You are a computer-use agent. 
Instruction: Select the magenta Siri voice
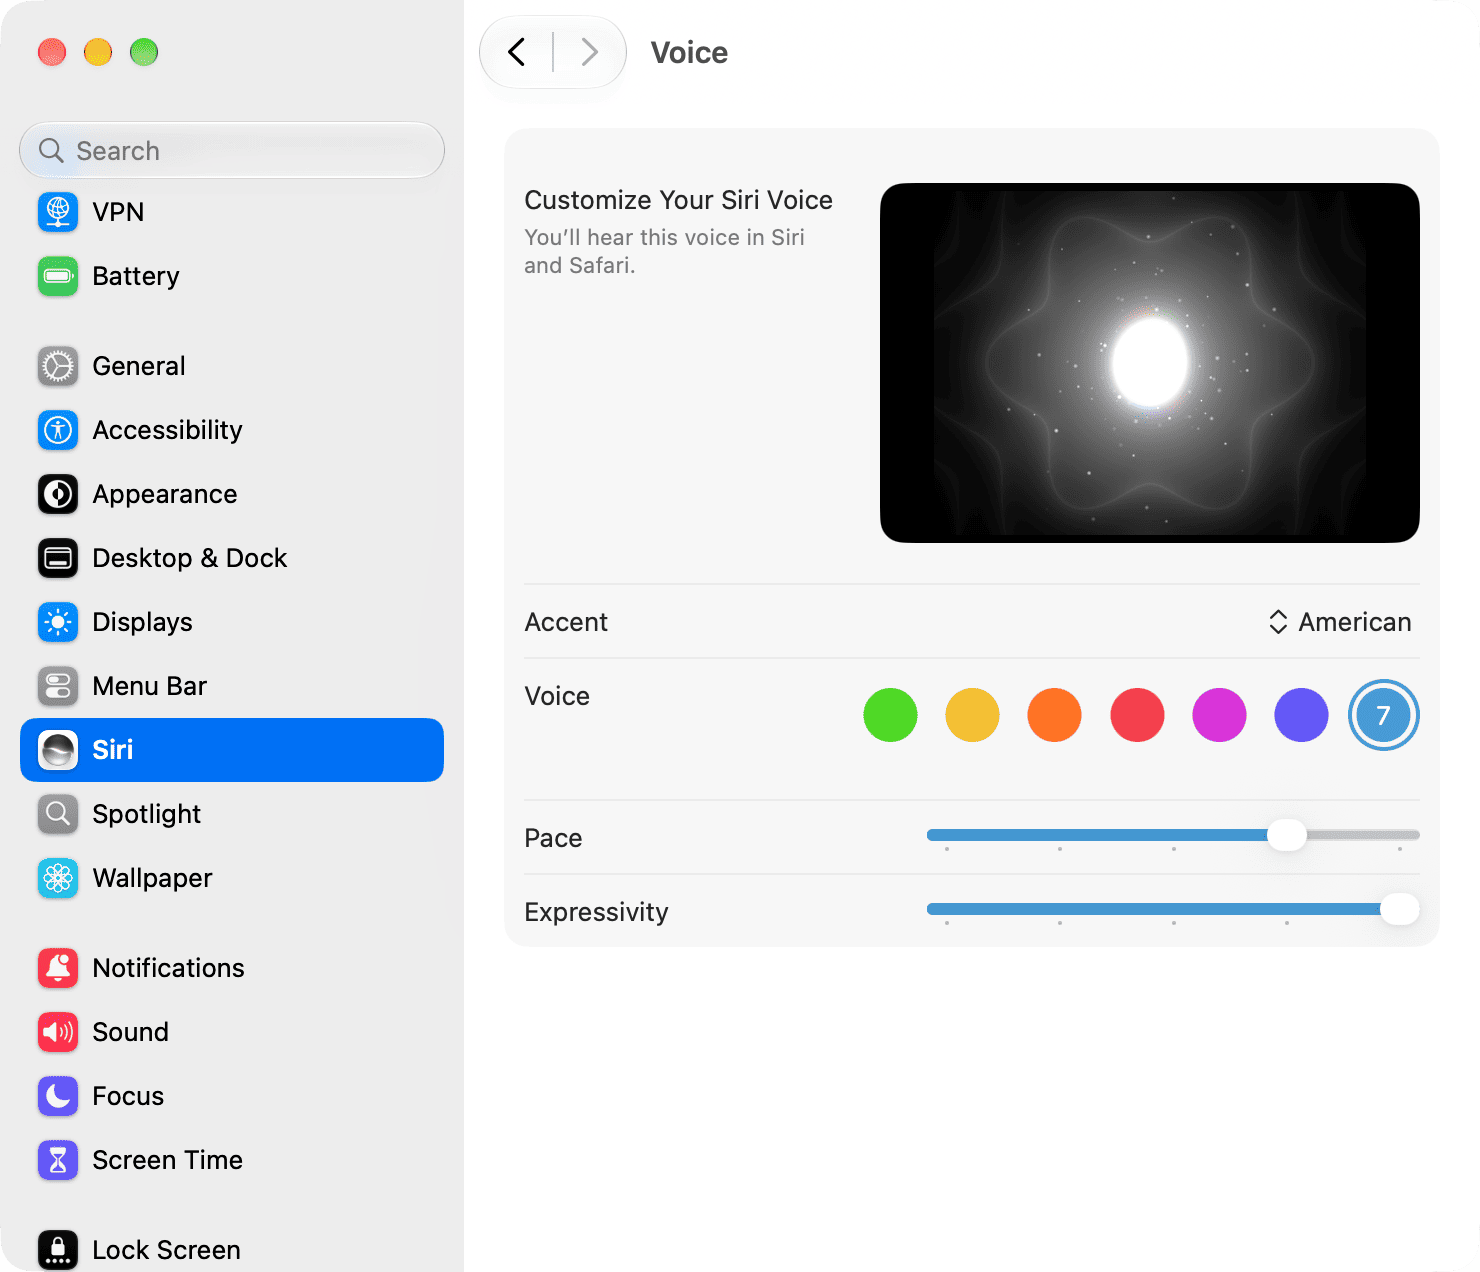tap(1219, 715)
